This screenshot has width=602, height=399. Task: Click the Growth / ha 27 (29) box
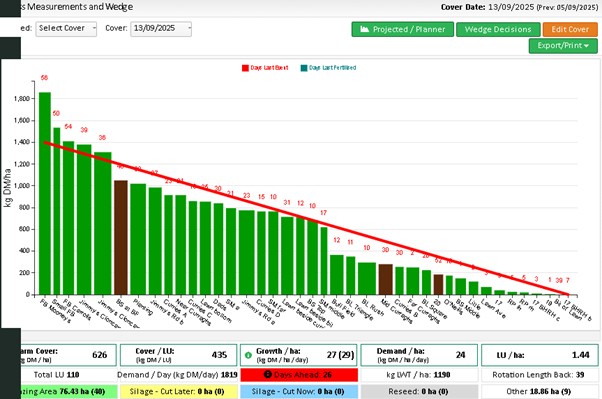click(299, 355)
